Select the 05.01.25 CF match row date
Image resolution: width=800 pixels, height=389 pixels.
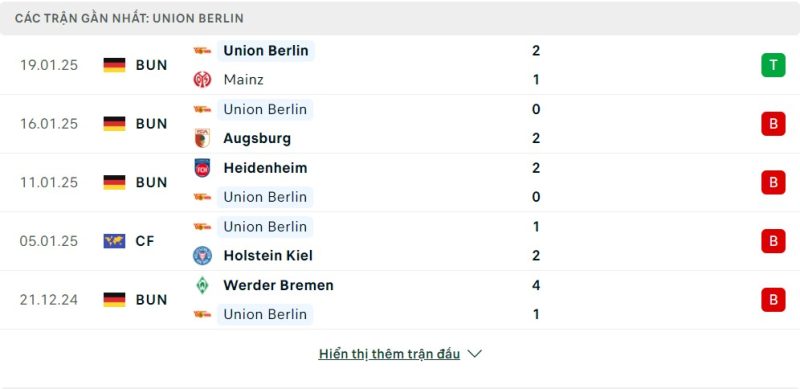pyautogui.click(x=49, y=241)
